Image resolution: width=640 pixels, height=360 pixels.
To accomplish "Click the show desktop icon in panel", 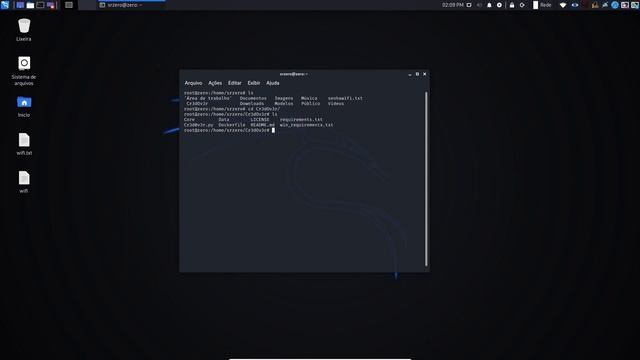I will [x=20, y=5].
